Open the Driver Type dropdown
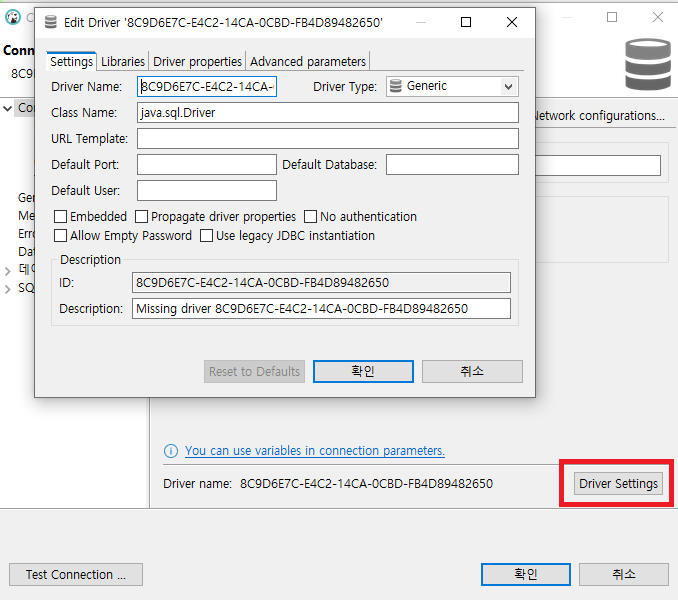The width and height of the screenshot is (678, 600). pos(452,86)
